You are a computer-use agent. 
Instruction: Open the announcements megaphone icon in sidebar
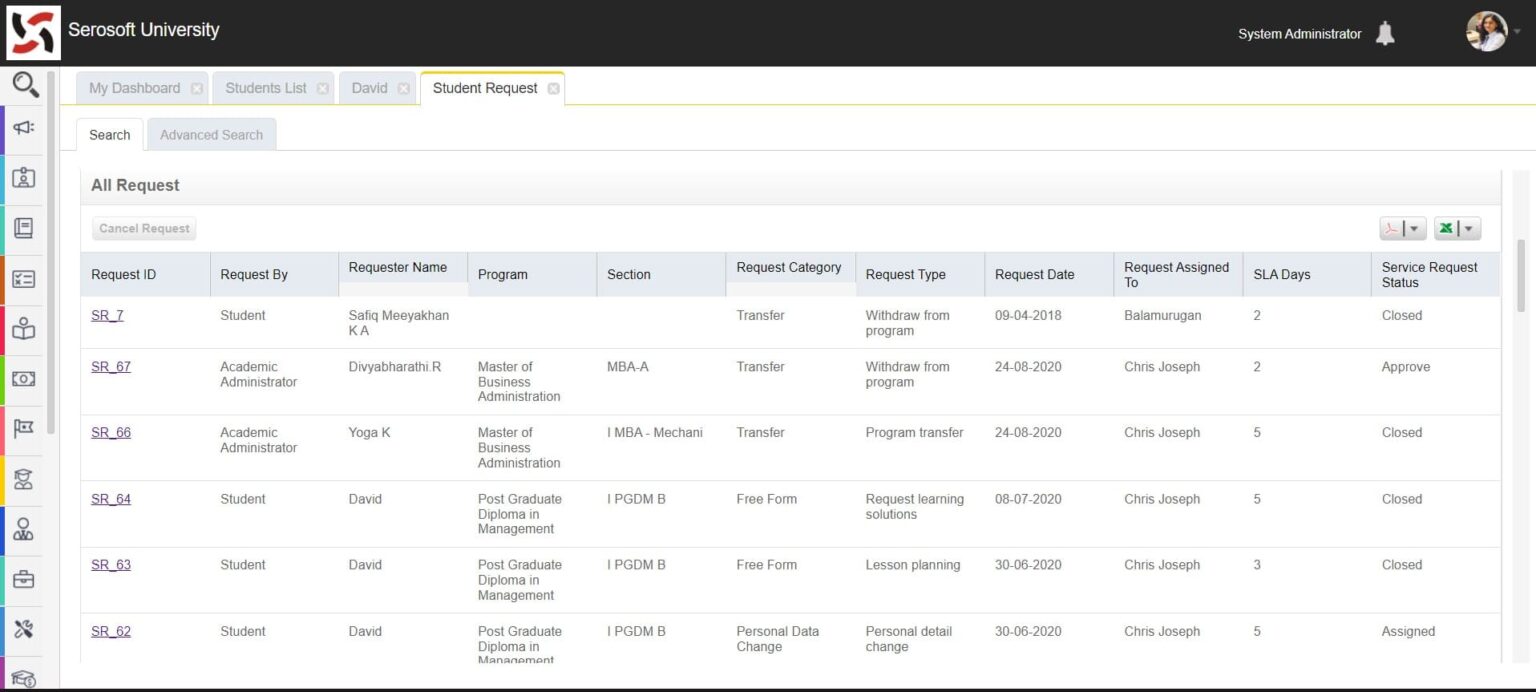click(x=24, y=127)
